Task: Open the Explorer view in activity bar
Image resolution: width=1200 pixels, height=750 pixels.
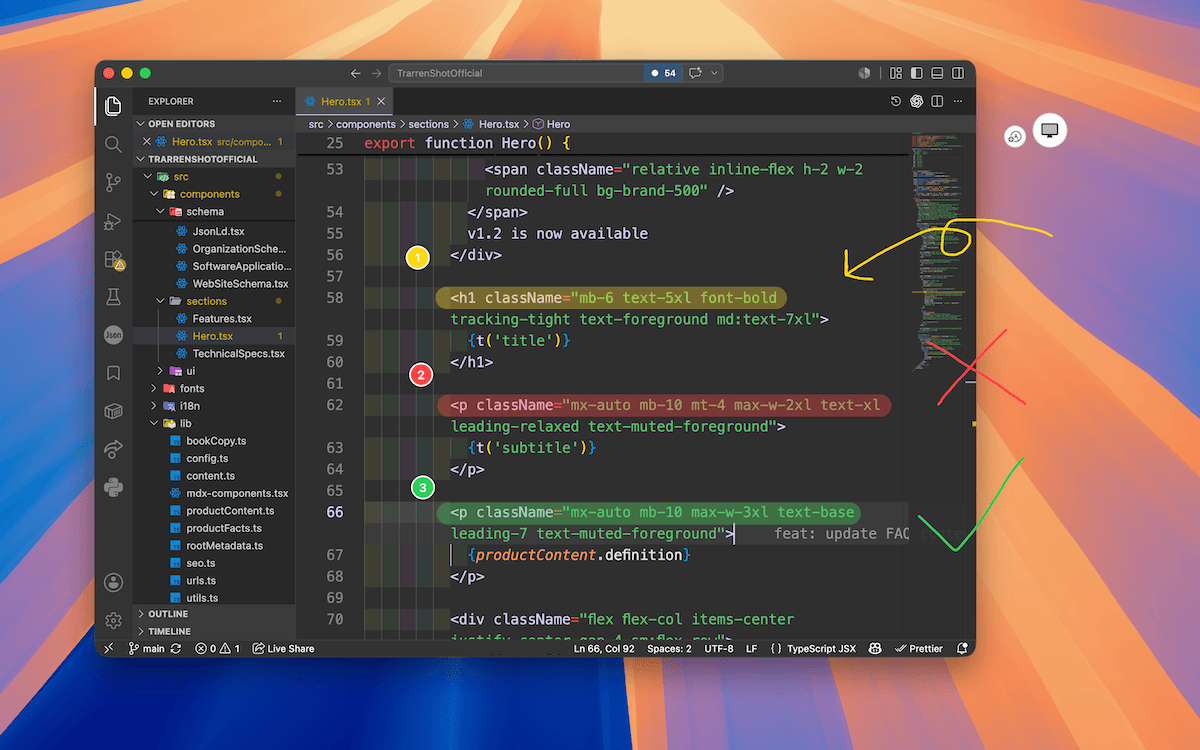Action: [113, 105]
